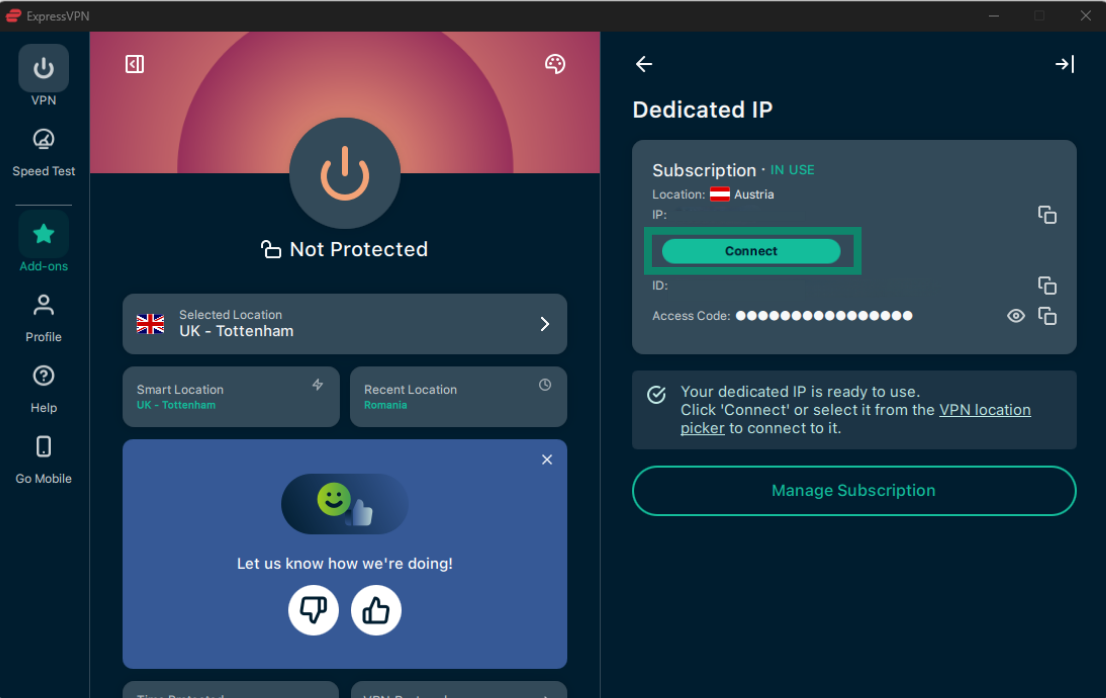
Task: Copy the subscription ID
Action: coord(1047,286)
